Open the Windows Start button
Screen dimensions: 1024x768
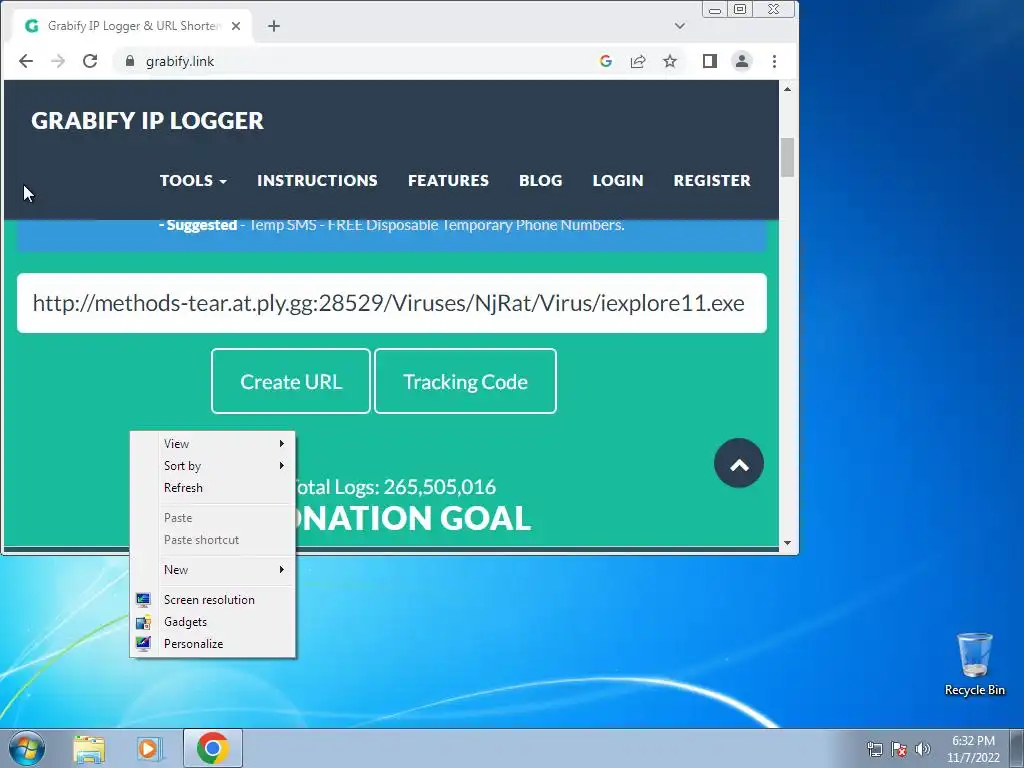click(27, 748)
